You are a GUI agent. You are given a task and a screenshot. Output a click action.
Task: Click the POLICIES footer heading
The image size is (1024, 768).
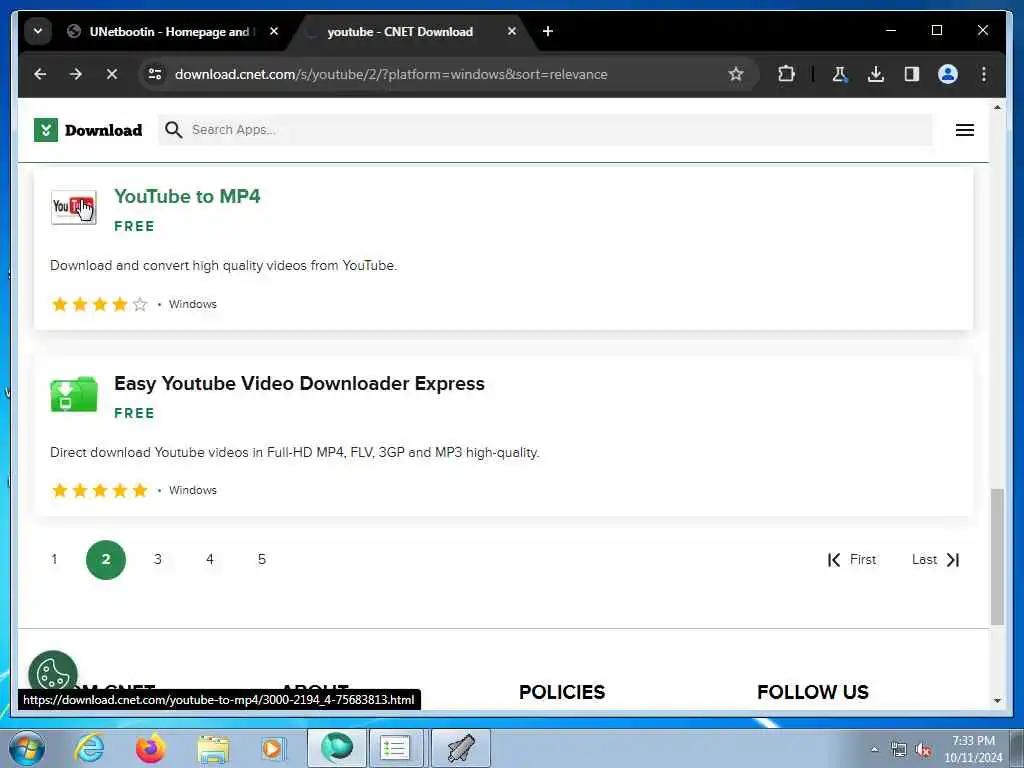562,692
